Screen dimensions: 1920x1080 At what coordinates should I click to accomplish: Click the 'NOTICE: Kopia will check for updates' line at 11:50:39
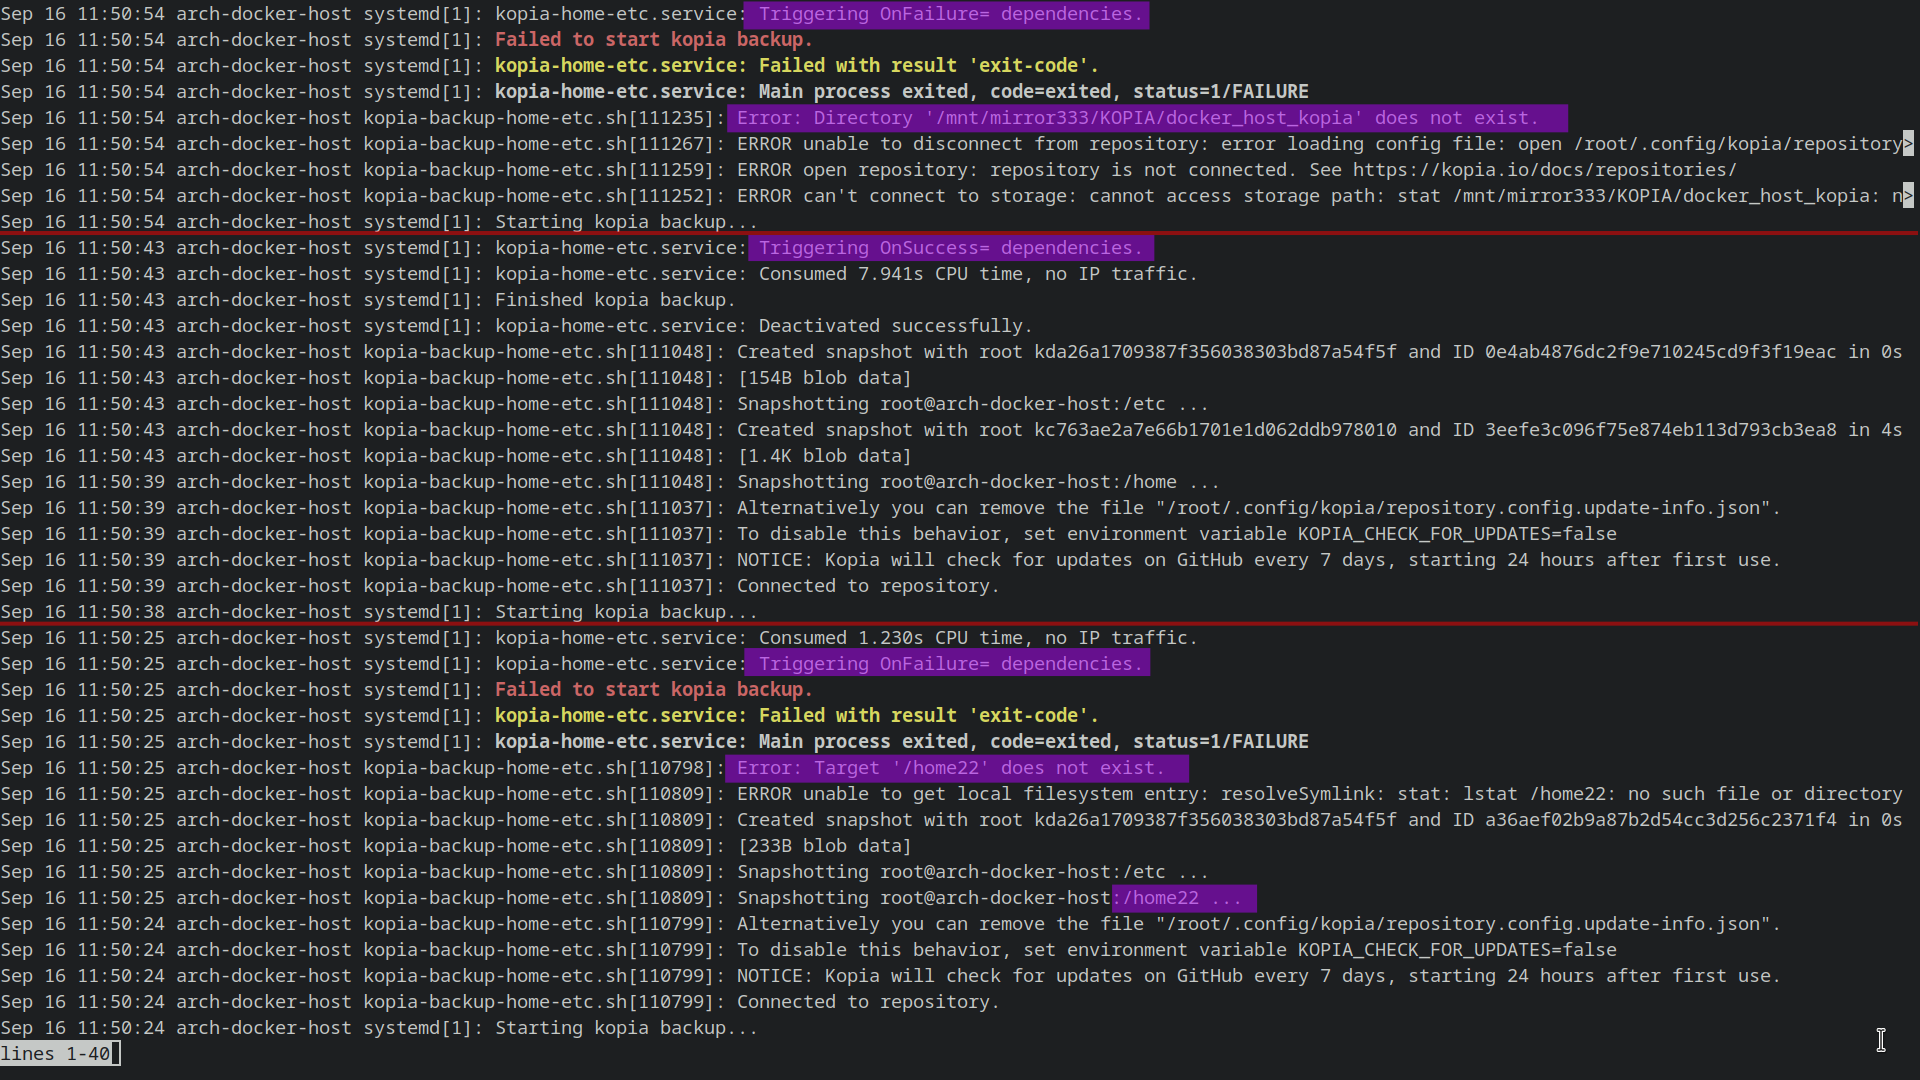(1259, 560)
